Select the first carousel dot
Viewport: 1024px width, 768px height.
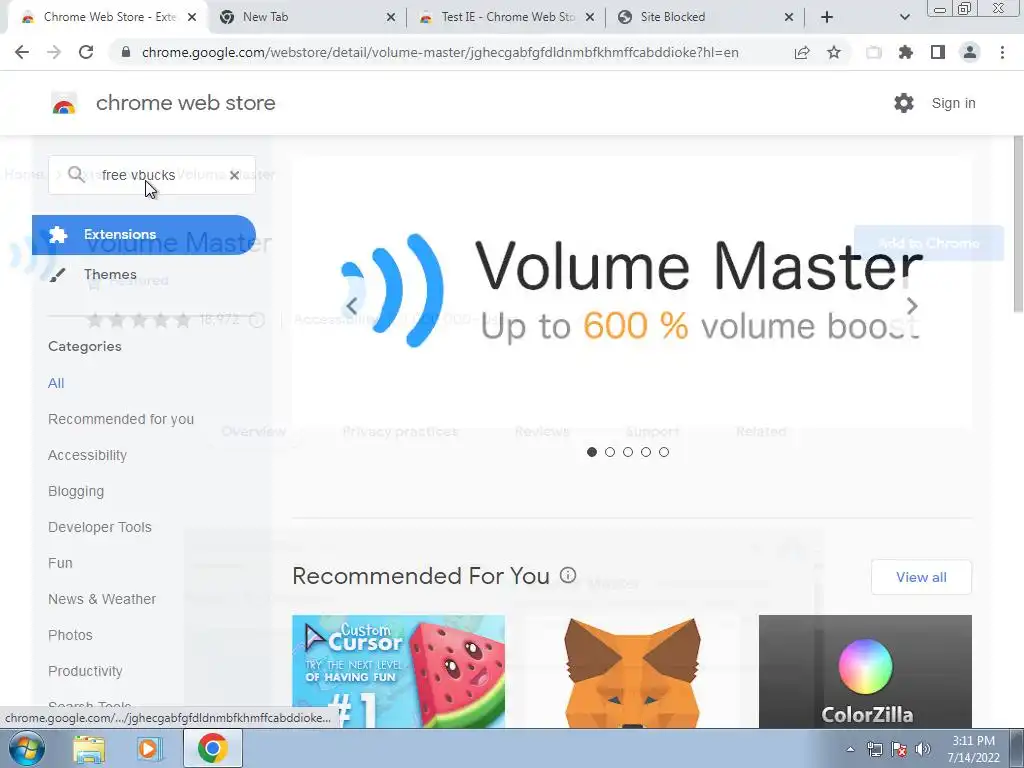point(592,452)
